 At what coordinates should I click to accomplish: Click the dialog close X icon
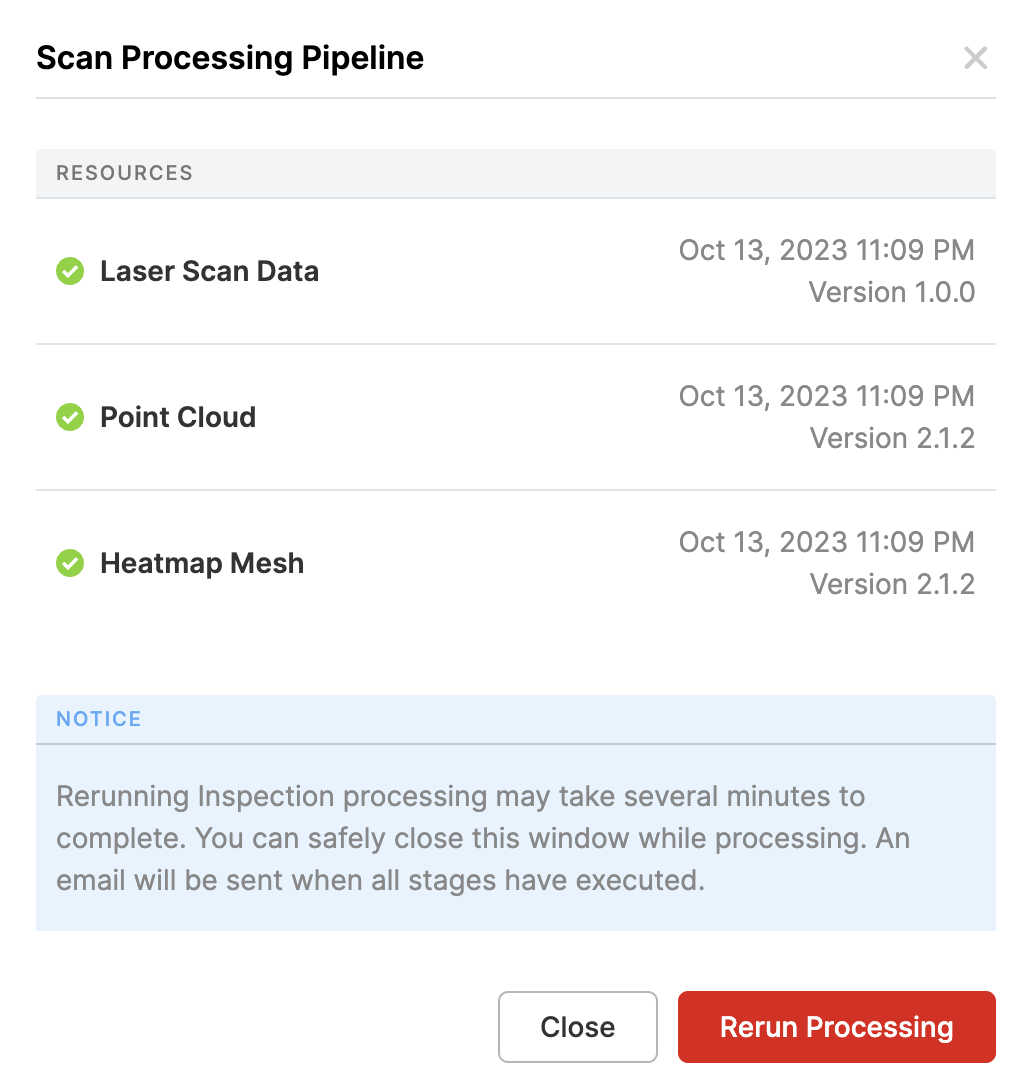(975, 58)
